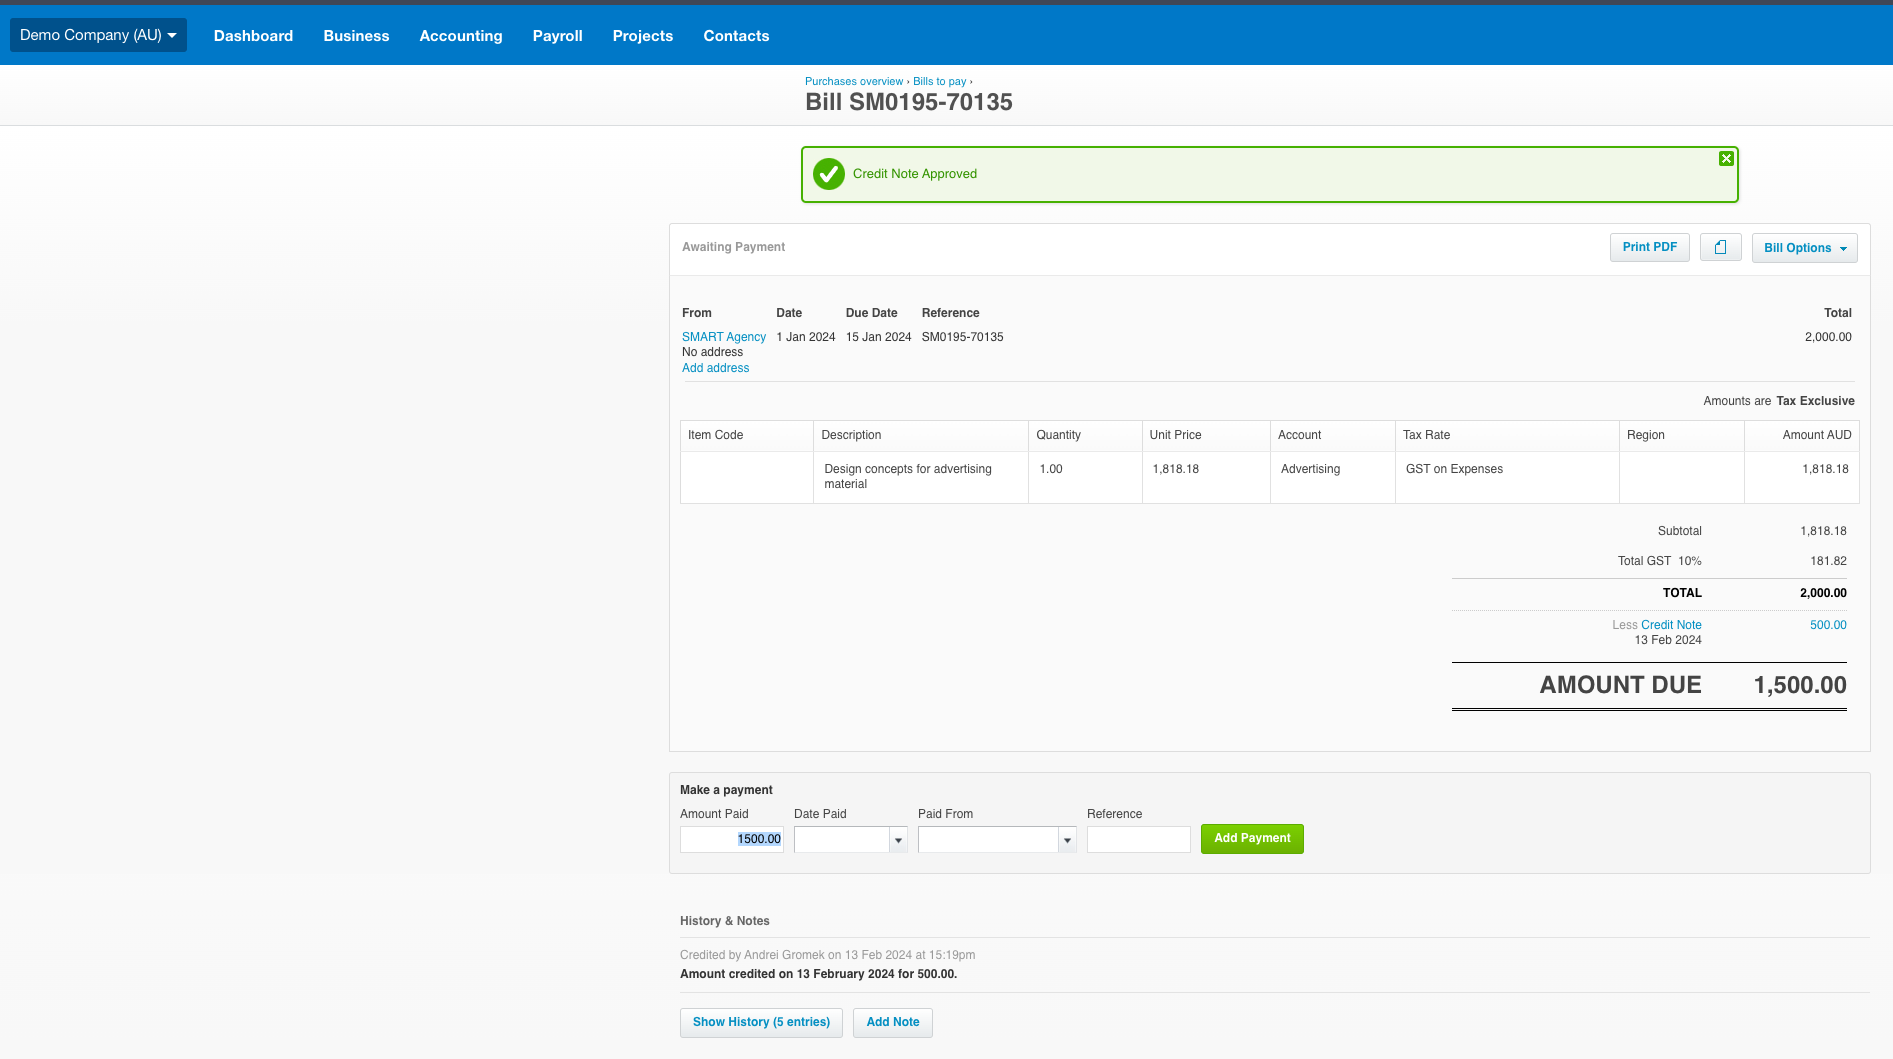The width and height of the screenshot is (1893, 1059).
Task: Click the Subtotal 1,818.18 value
Action: coord(1823,531)
